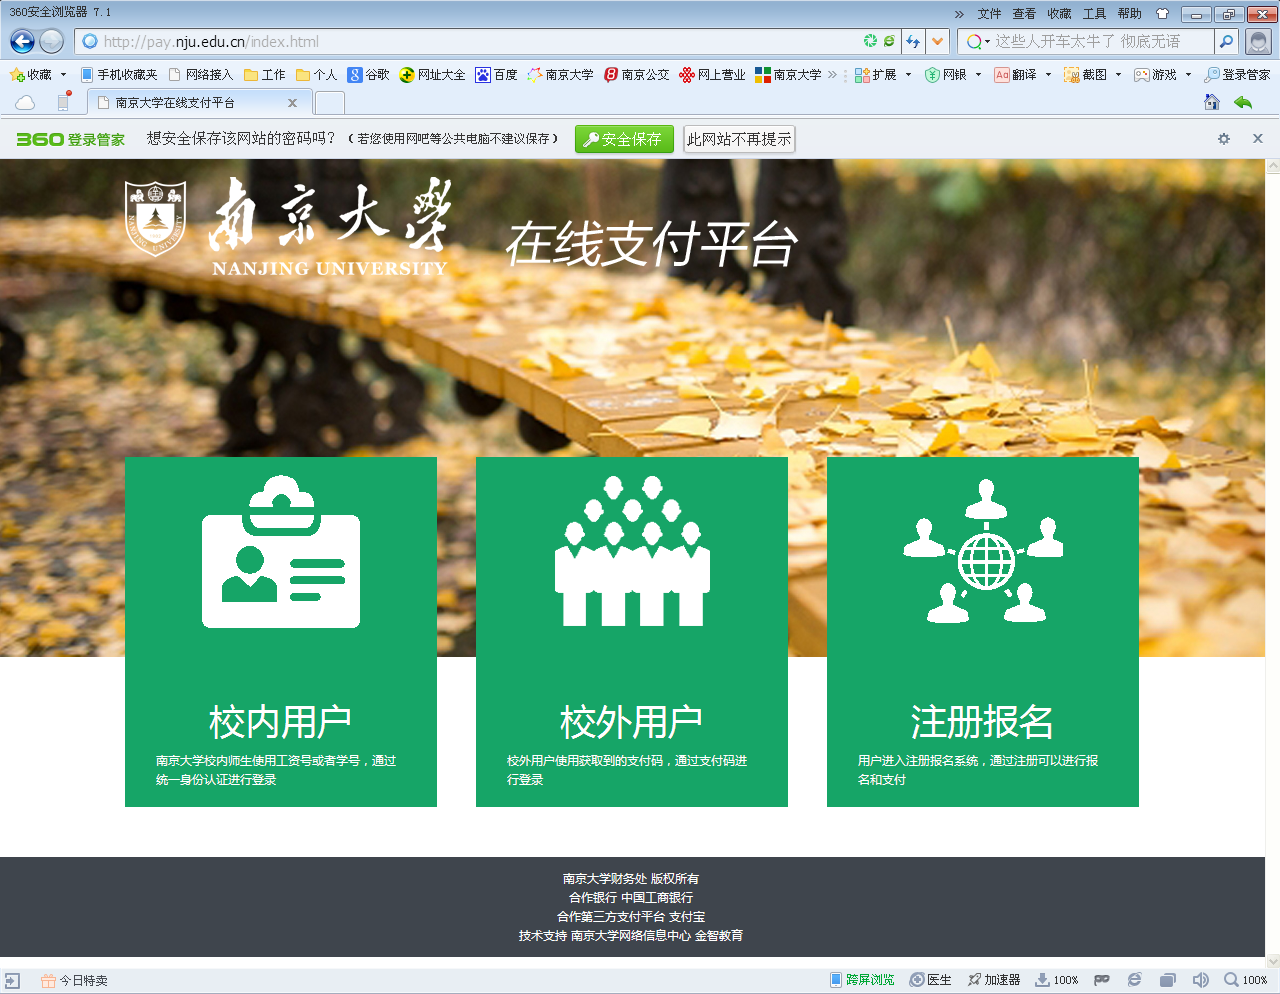This screenshot has height=994, width=1280.
Task: Click the browser back arrow button
Action: point(22,41)
